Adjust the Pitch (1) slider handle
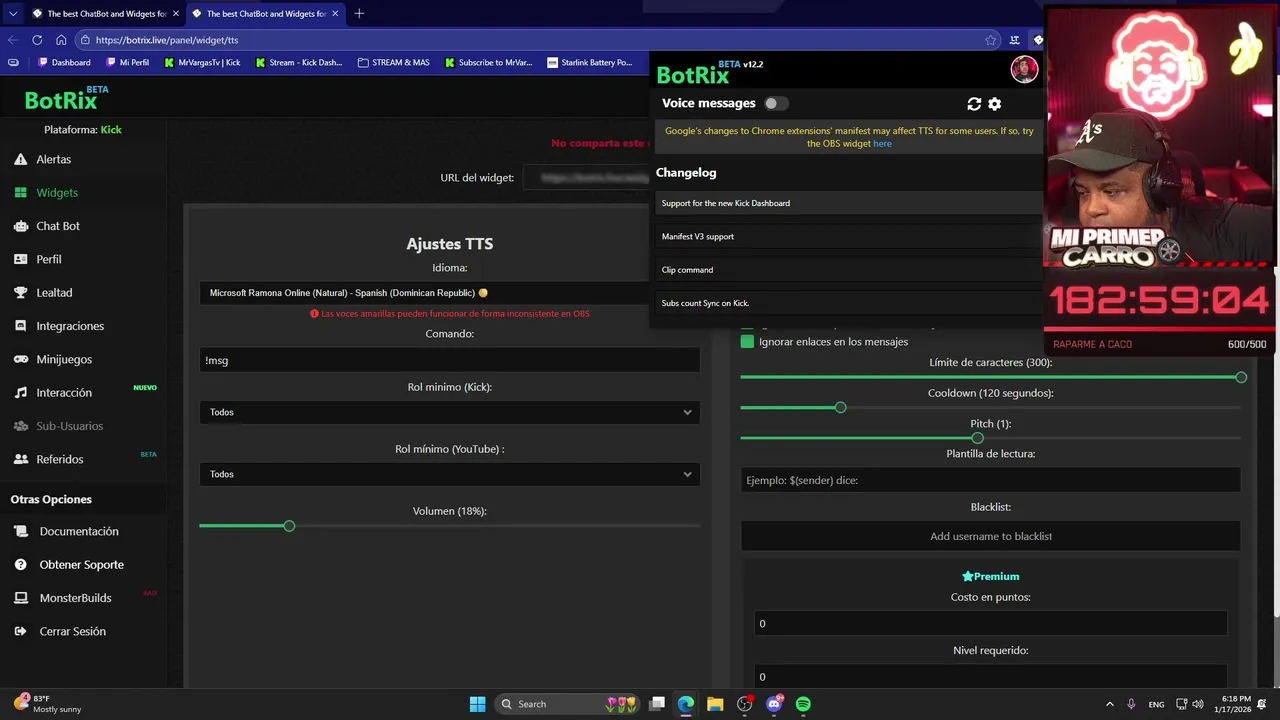Image resolution: width=1280 pixels, height=720 pixels. (x=977, y=438)
